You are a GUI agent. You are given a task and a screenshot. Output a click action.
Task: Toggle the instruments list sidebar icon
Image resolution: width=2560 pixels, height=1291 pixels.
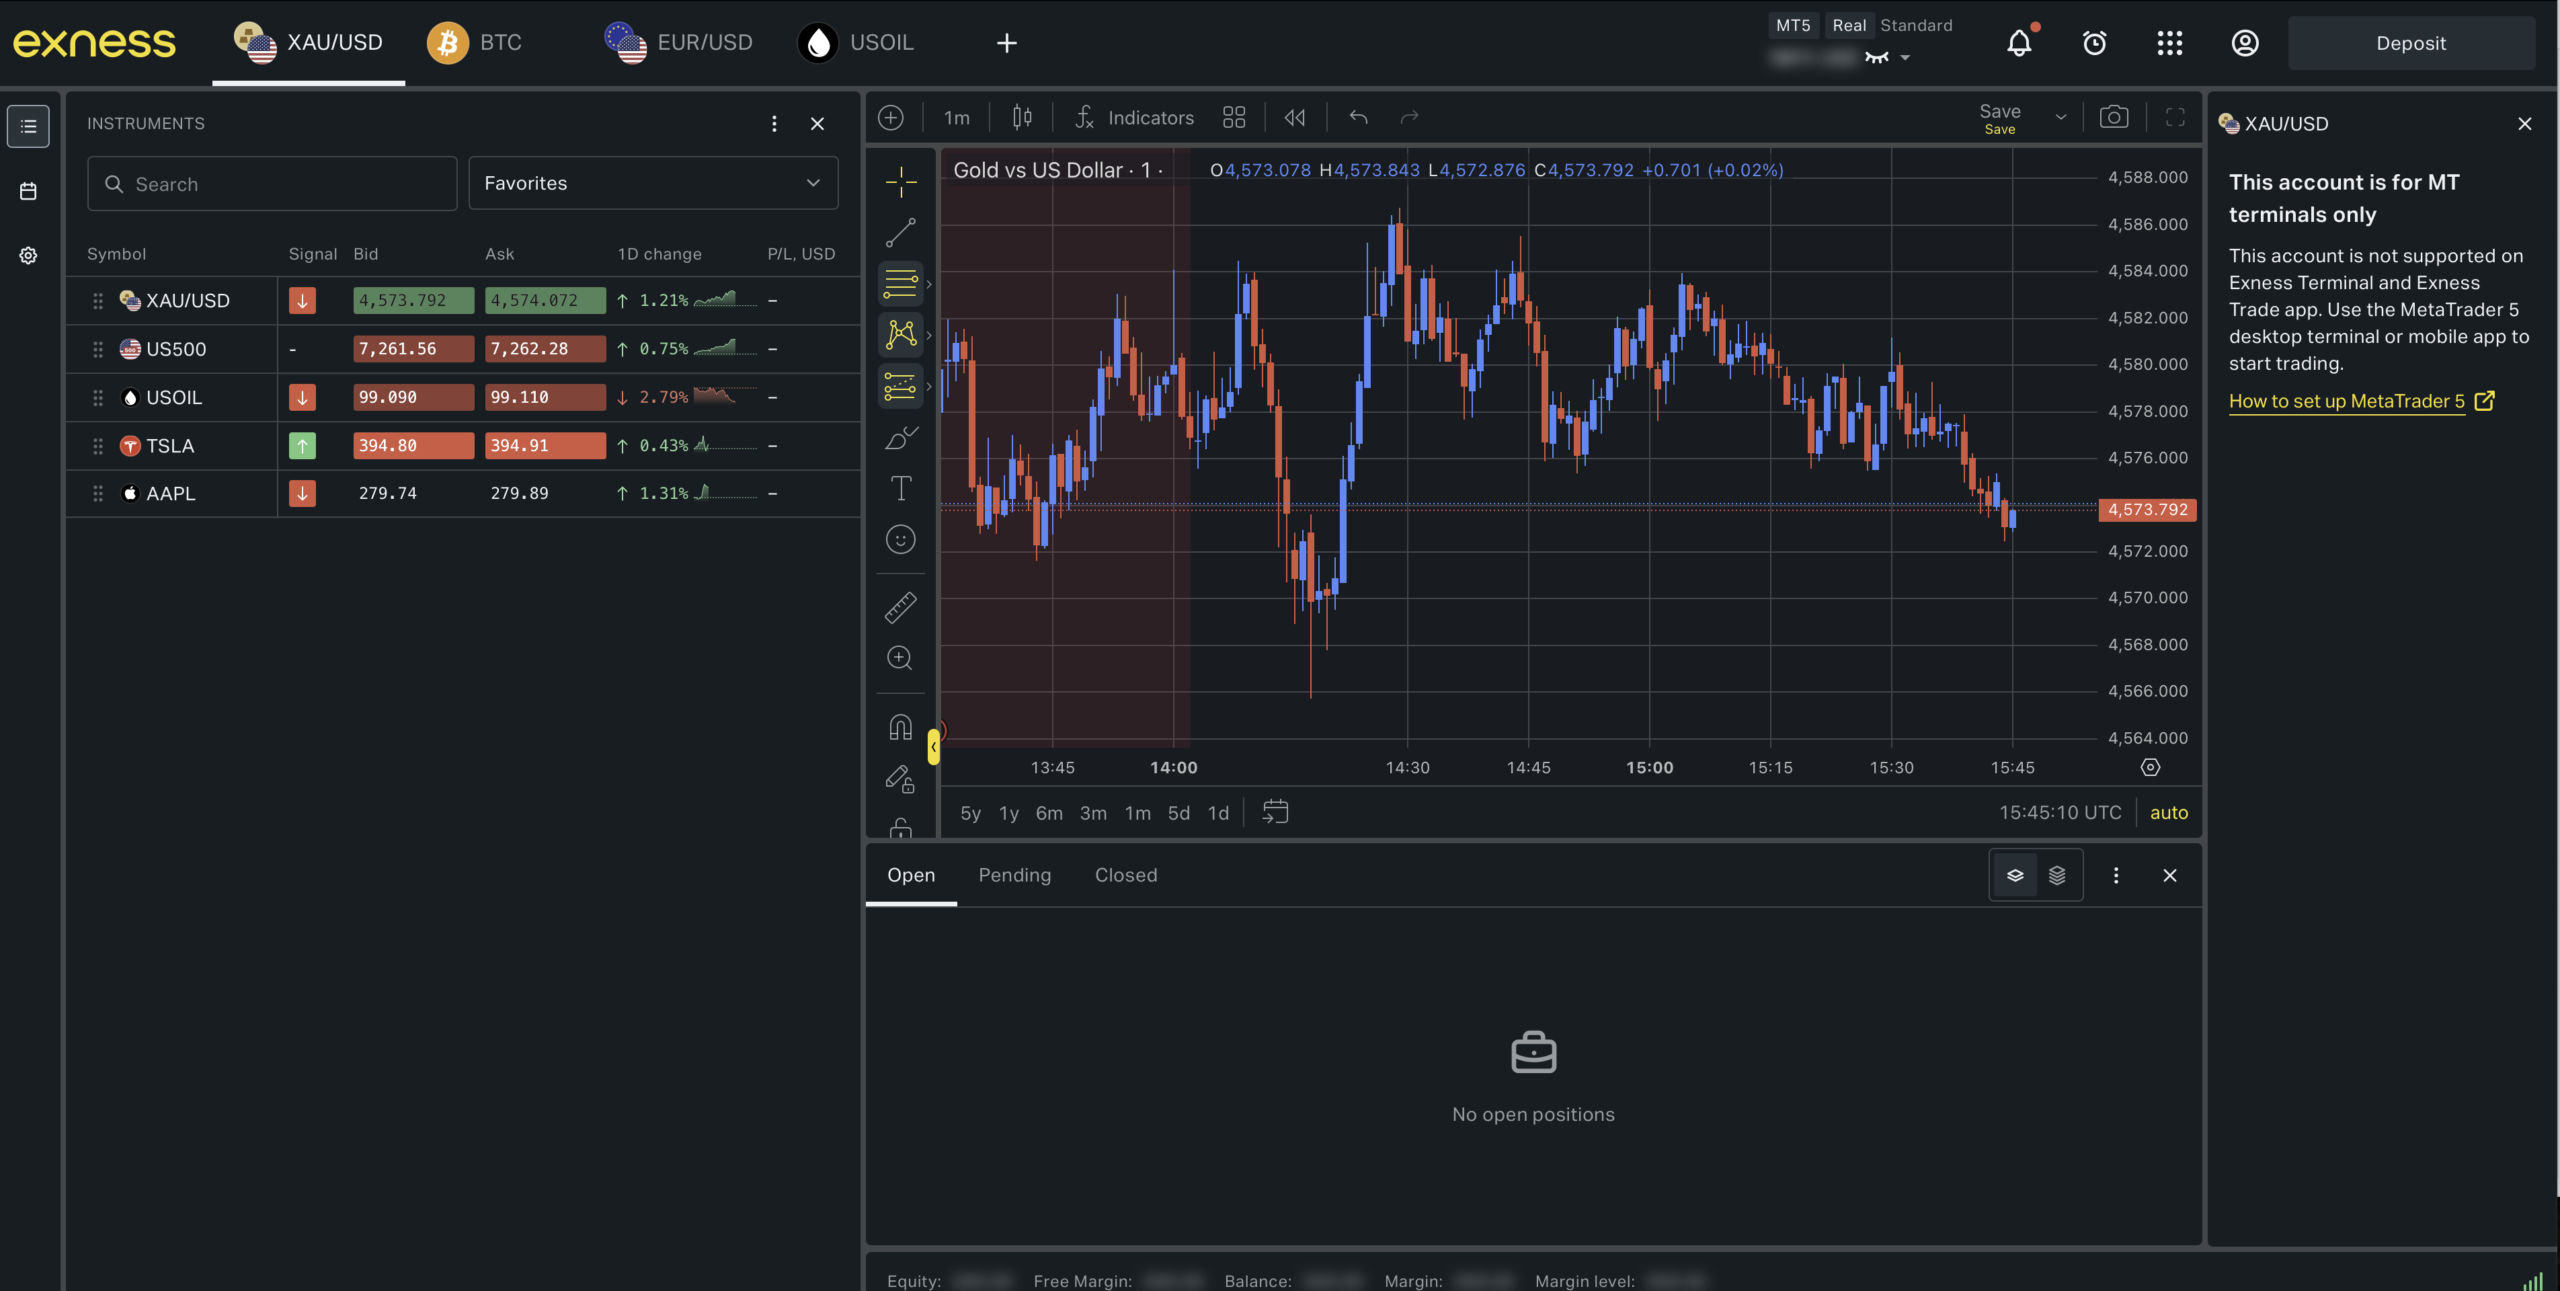(x=28, y=126)
